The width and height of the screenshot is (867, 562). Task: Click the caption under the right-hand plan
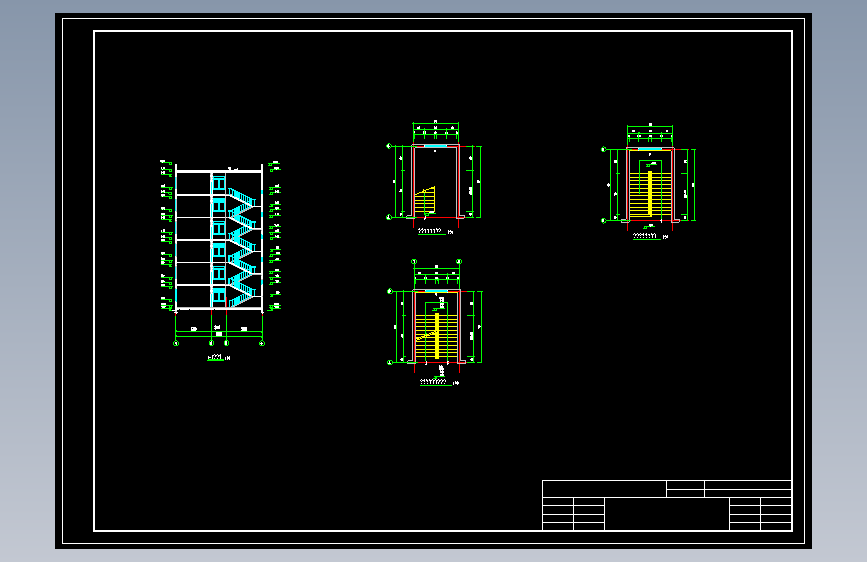[650, 236]
